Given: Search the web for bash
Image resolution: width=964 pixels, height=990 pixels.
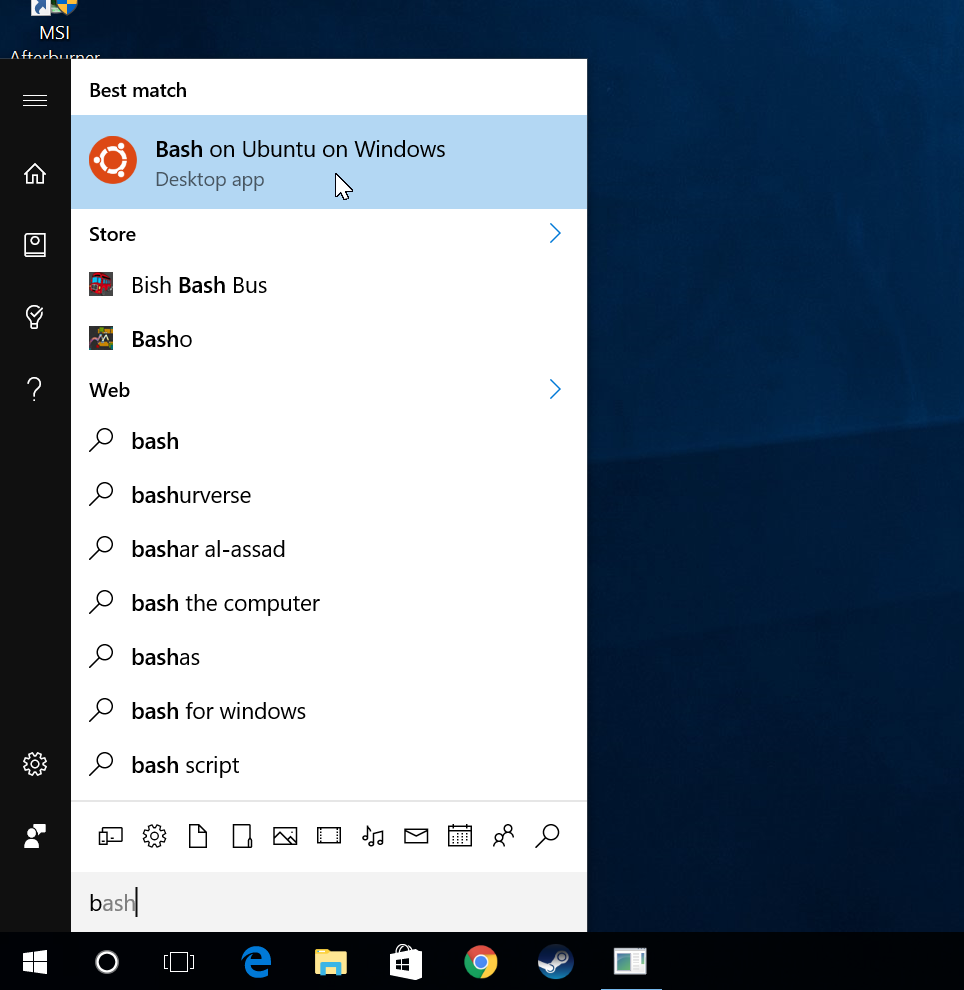Looking at the screenshot, I should tap(329, 441).
